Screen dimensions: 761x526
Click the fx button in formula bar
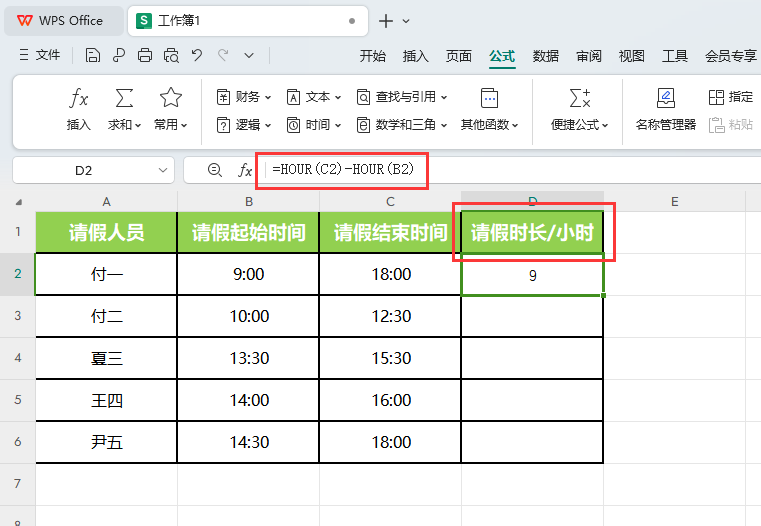click(x=245, y=170)
